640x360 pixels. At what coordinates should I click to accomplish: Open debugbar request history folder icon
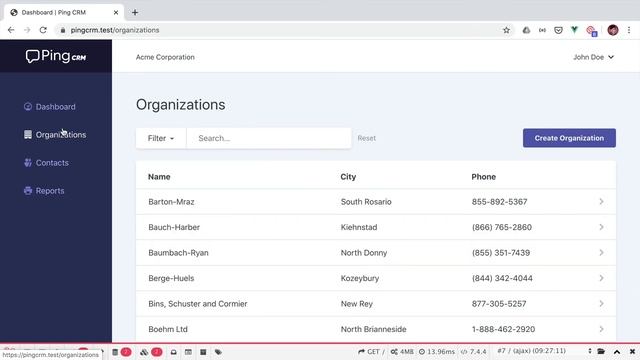tap(601, 351)
